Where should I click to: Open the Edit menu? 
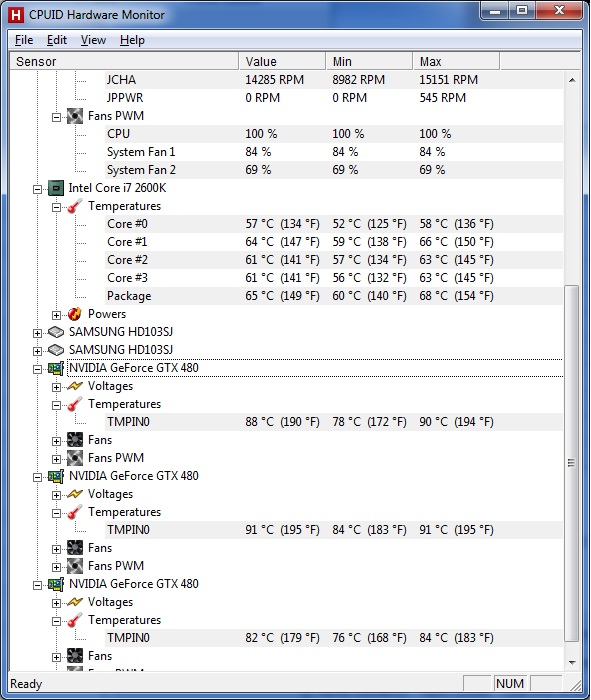coord(57,40)
